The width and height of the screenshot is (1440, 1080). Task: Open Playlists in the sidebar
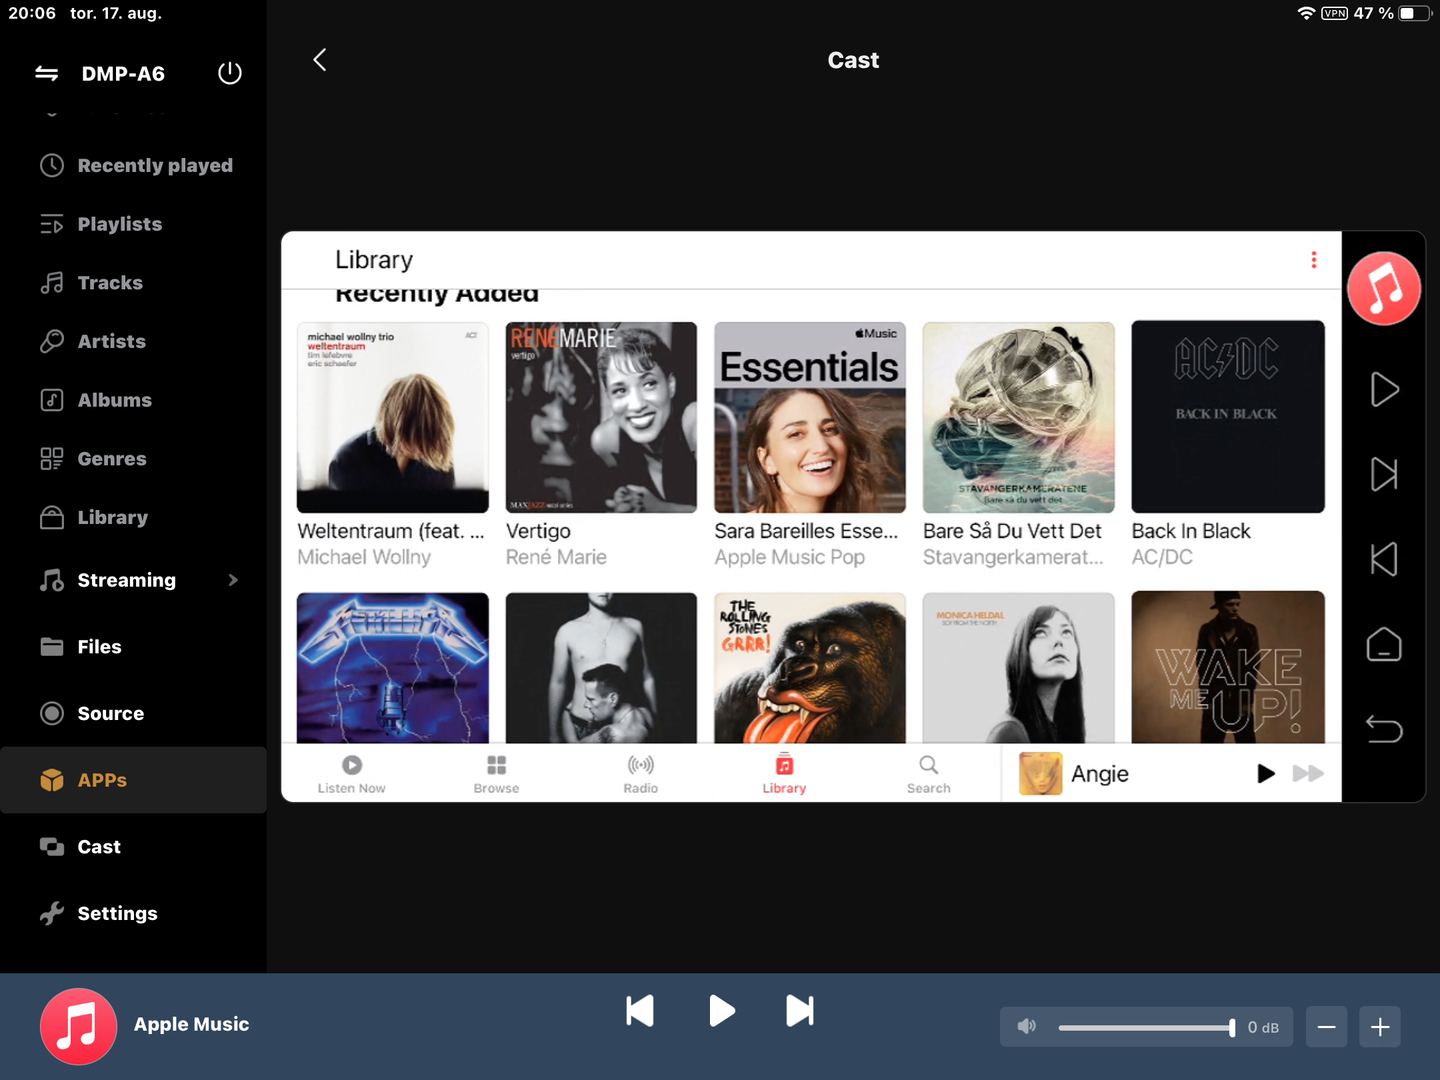point(134,224)
